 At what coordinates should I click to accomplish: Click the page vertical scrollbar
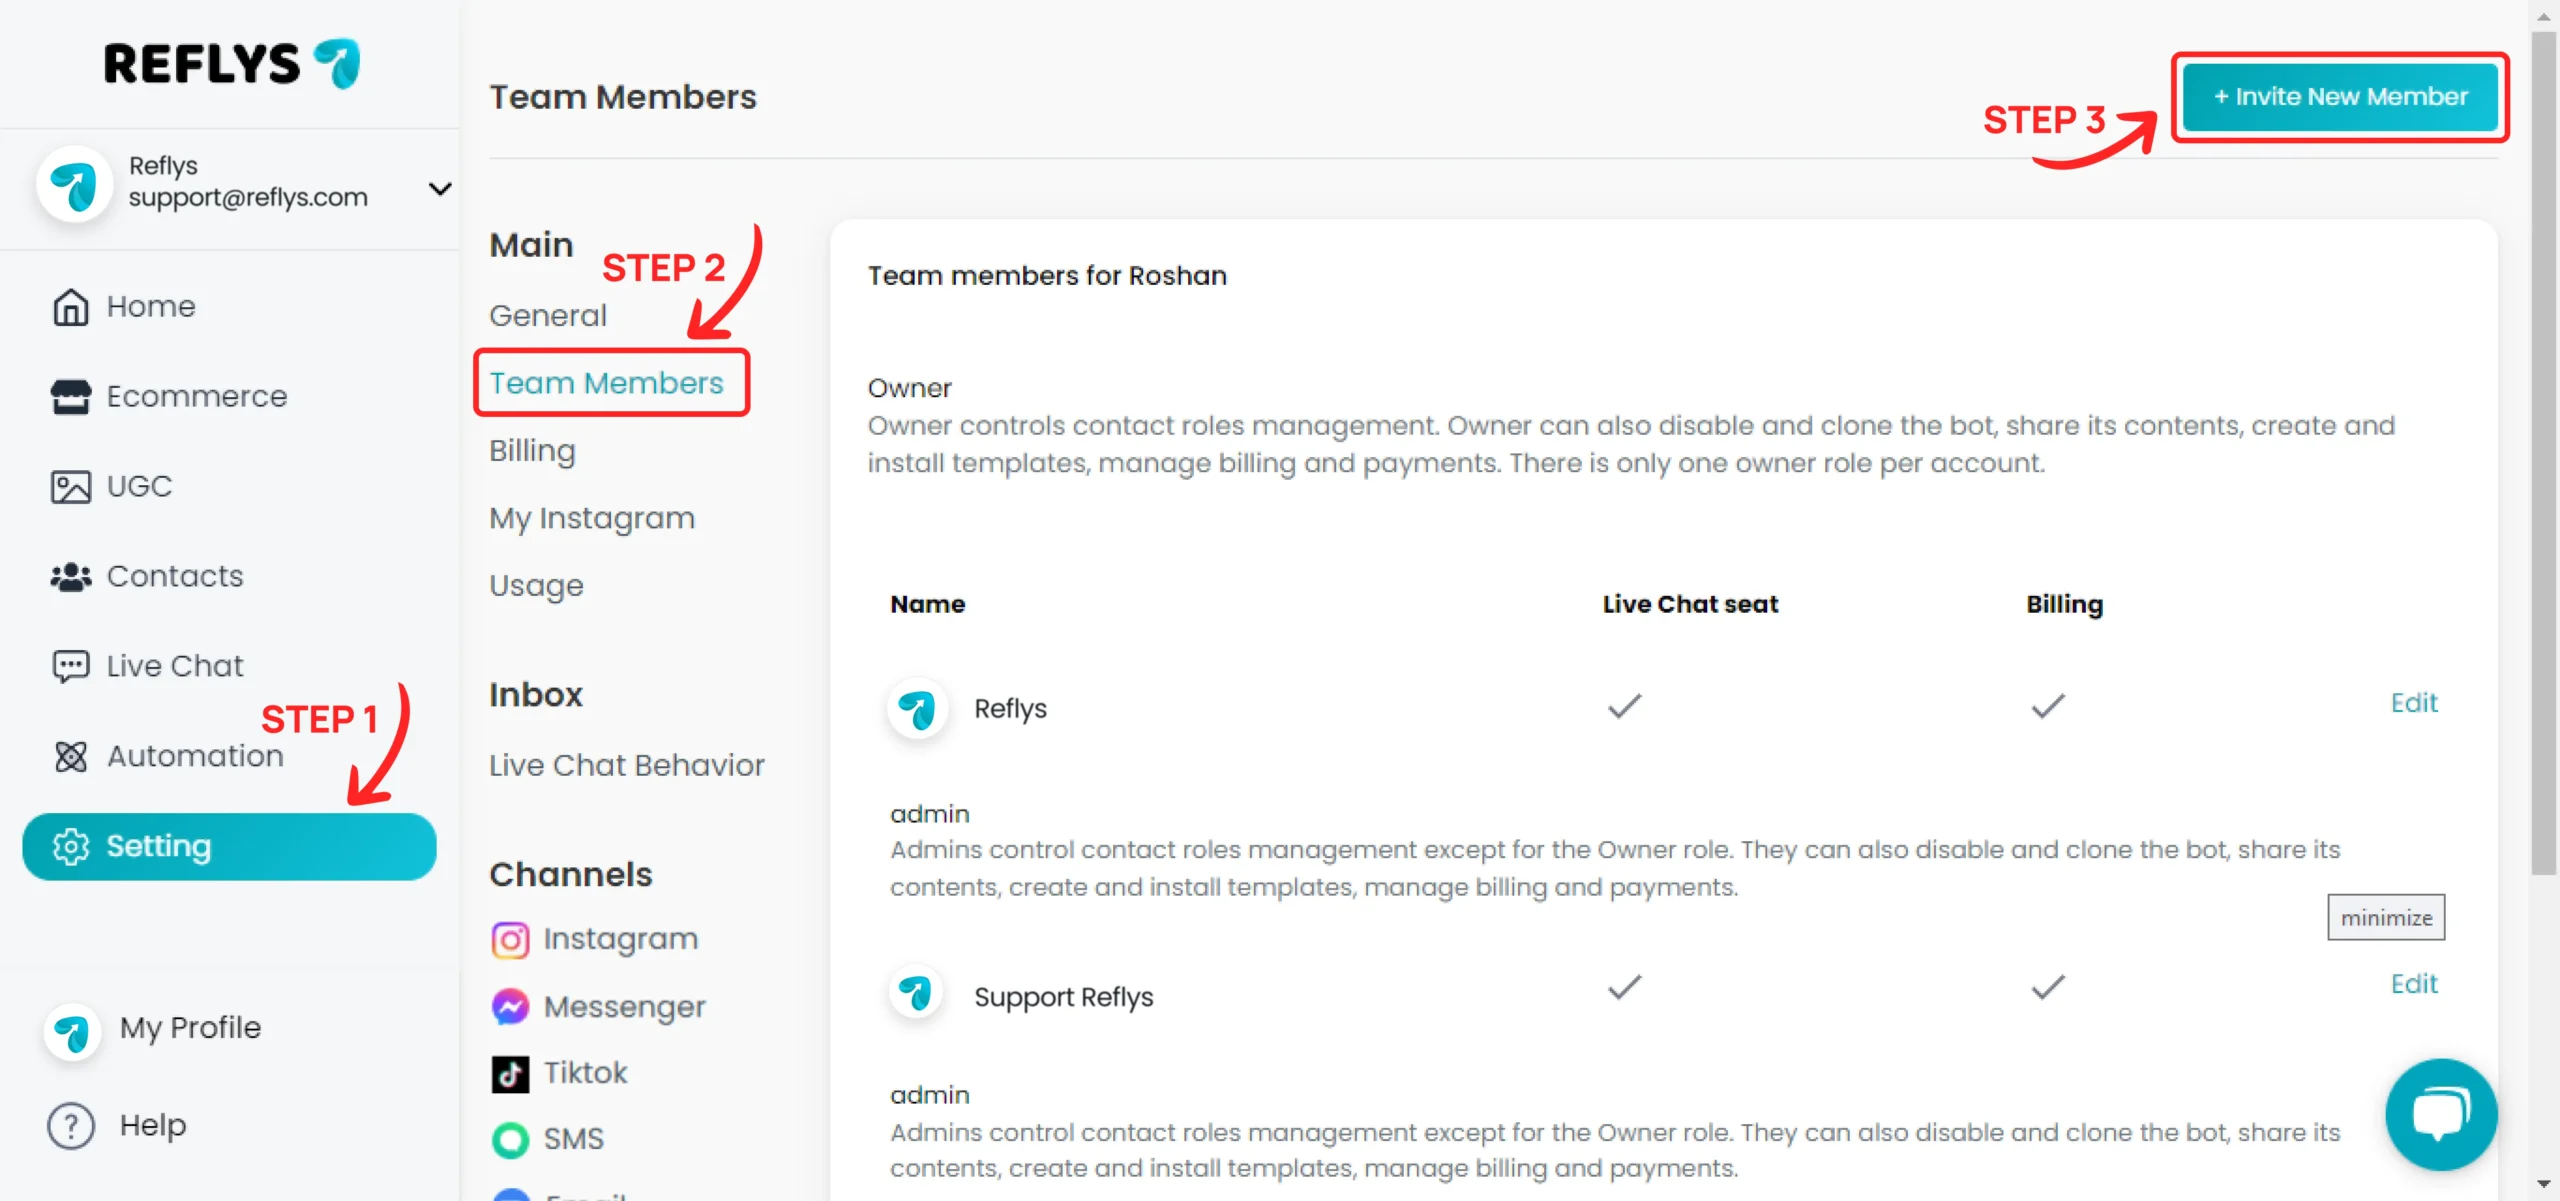point(2544,453)
